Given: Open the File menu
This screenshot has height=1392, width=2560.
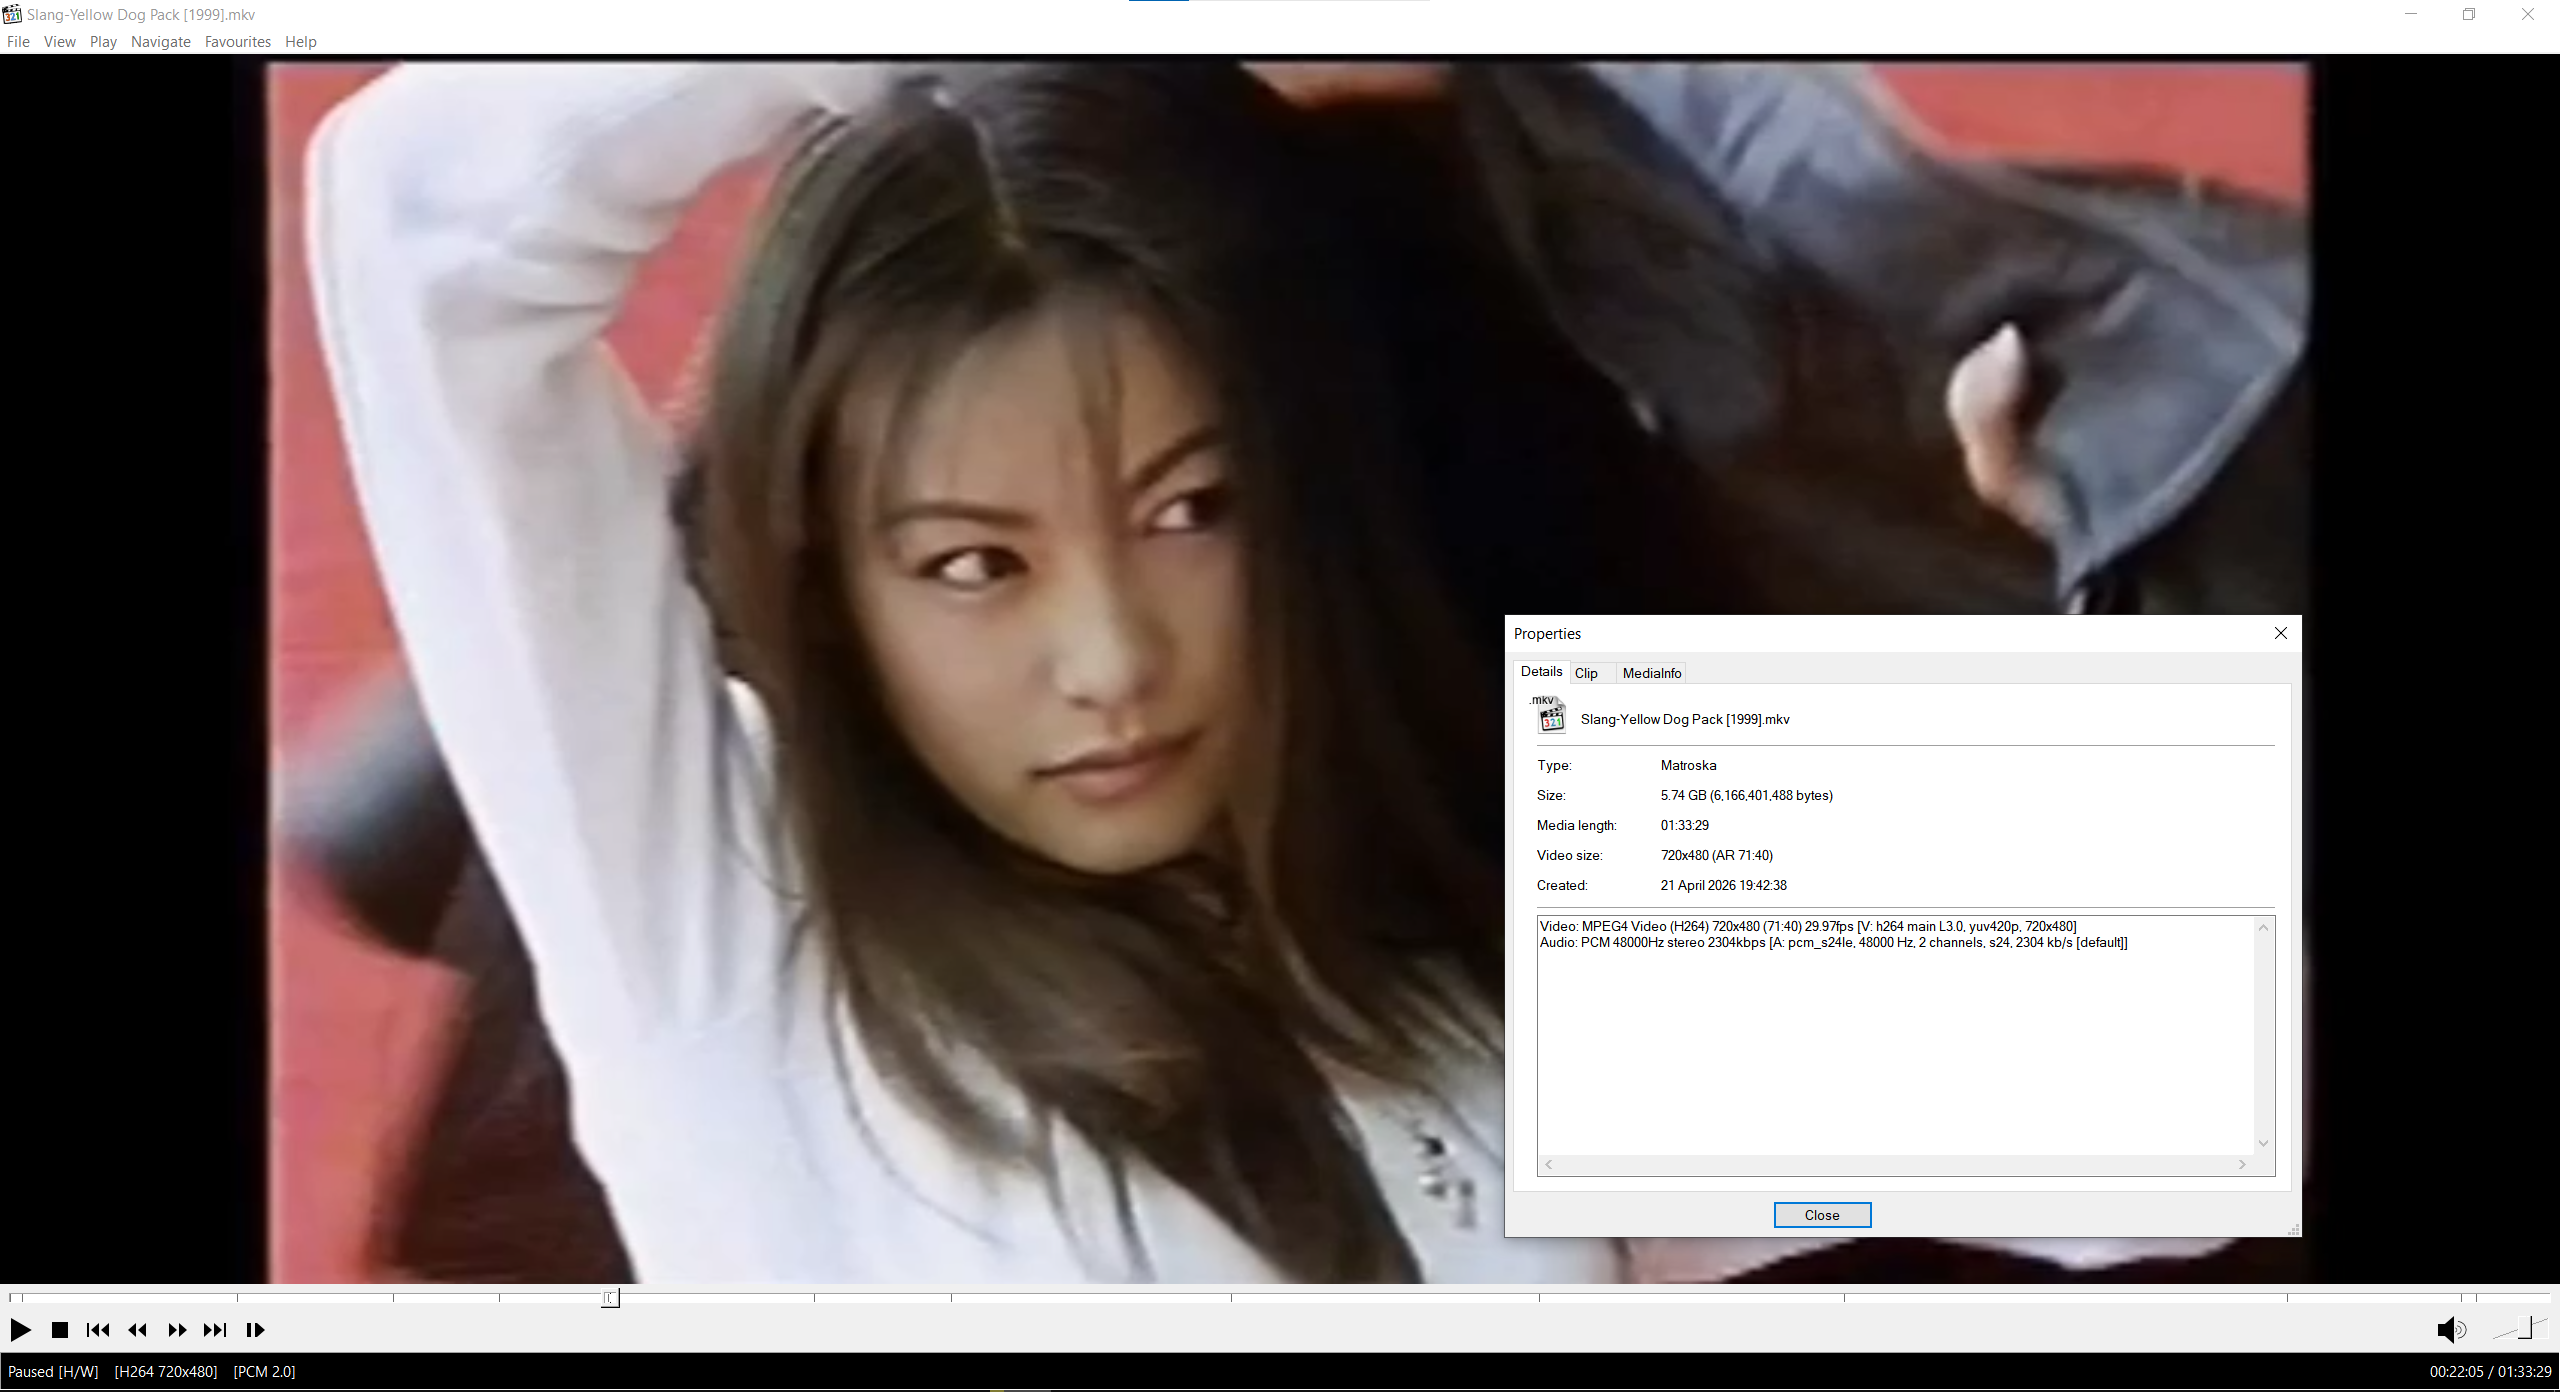Looking at the screenshot, I should [18, 42].
